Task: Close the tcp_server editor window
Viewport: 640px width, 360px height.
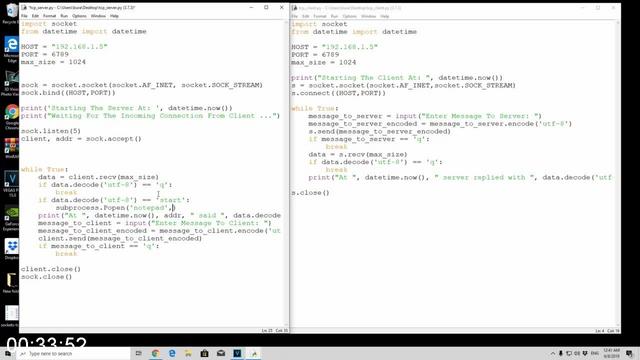Action: click(x=282, y=7)
